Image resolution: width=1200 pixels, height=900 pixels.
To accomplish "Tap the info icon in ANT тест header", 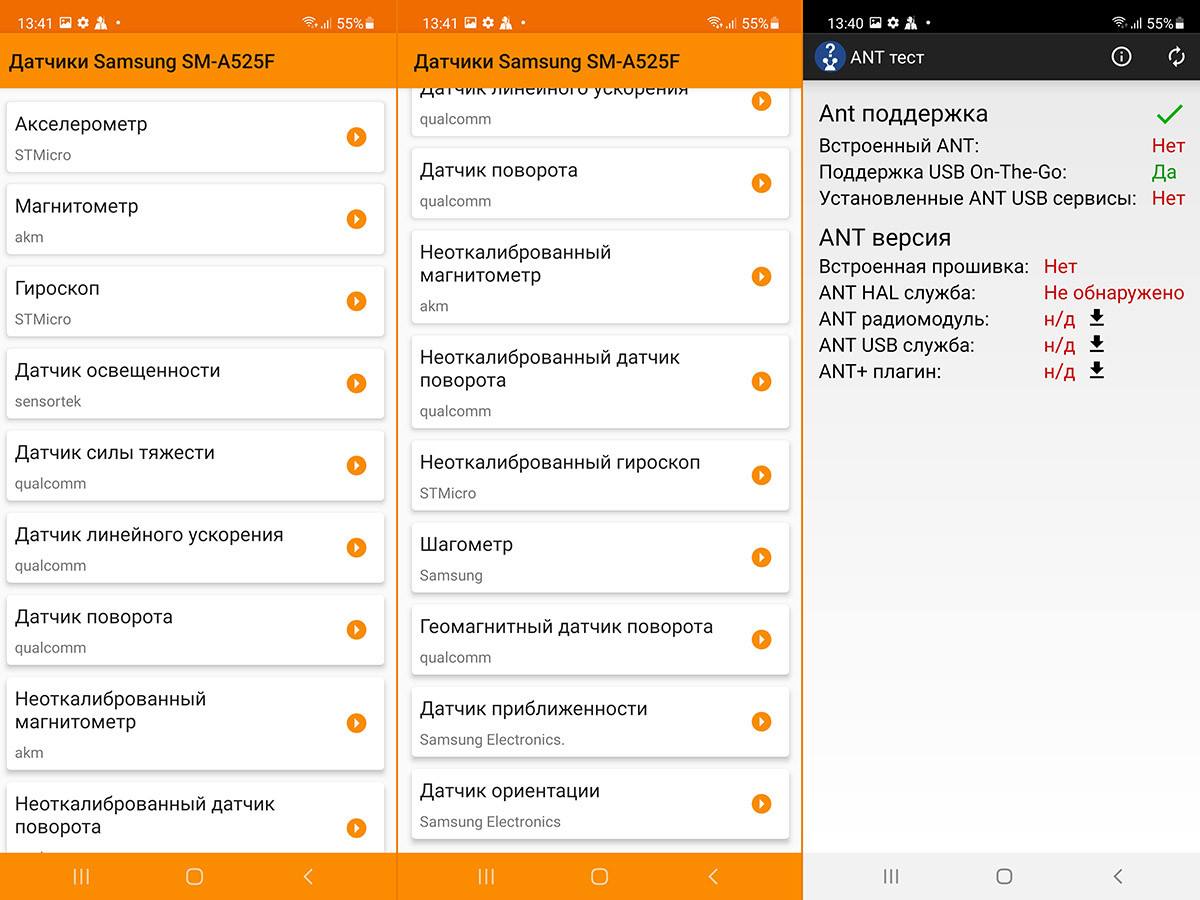I will (1121, 57).
